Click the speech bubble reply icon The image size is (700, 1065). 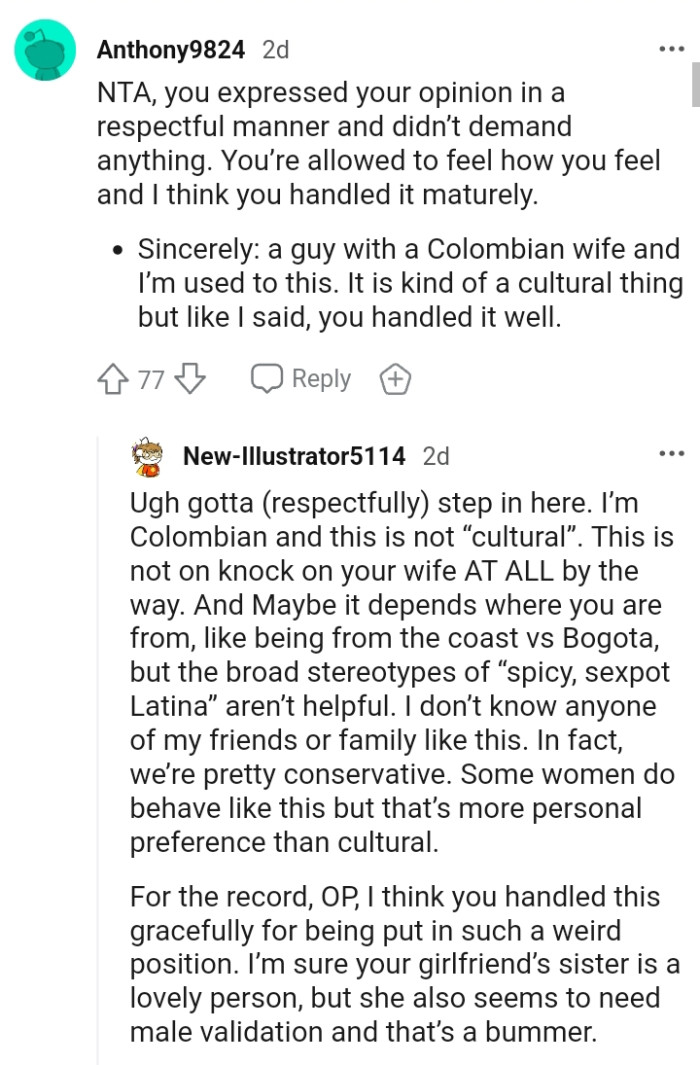pos(264,378)
